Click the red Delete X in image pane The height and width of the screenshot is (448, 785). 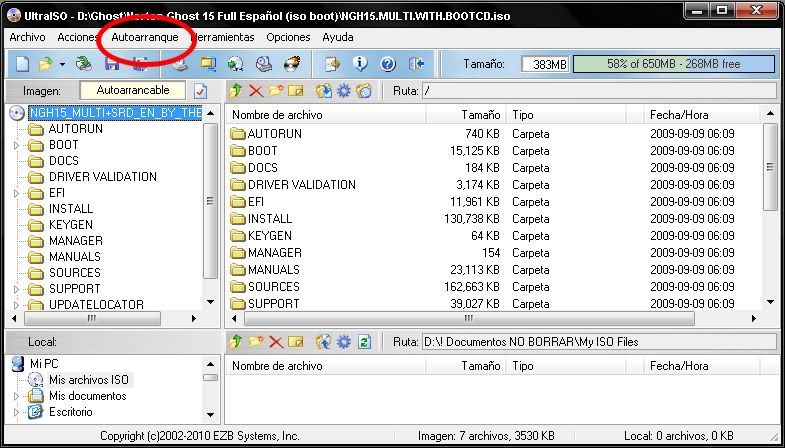point(256,91)
